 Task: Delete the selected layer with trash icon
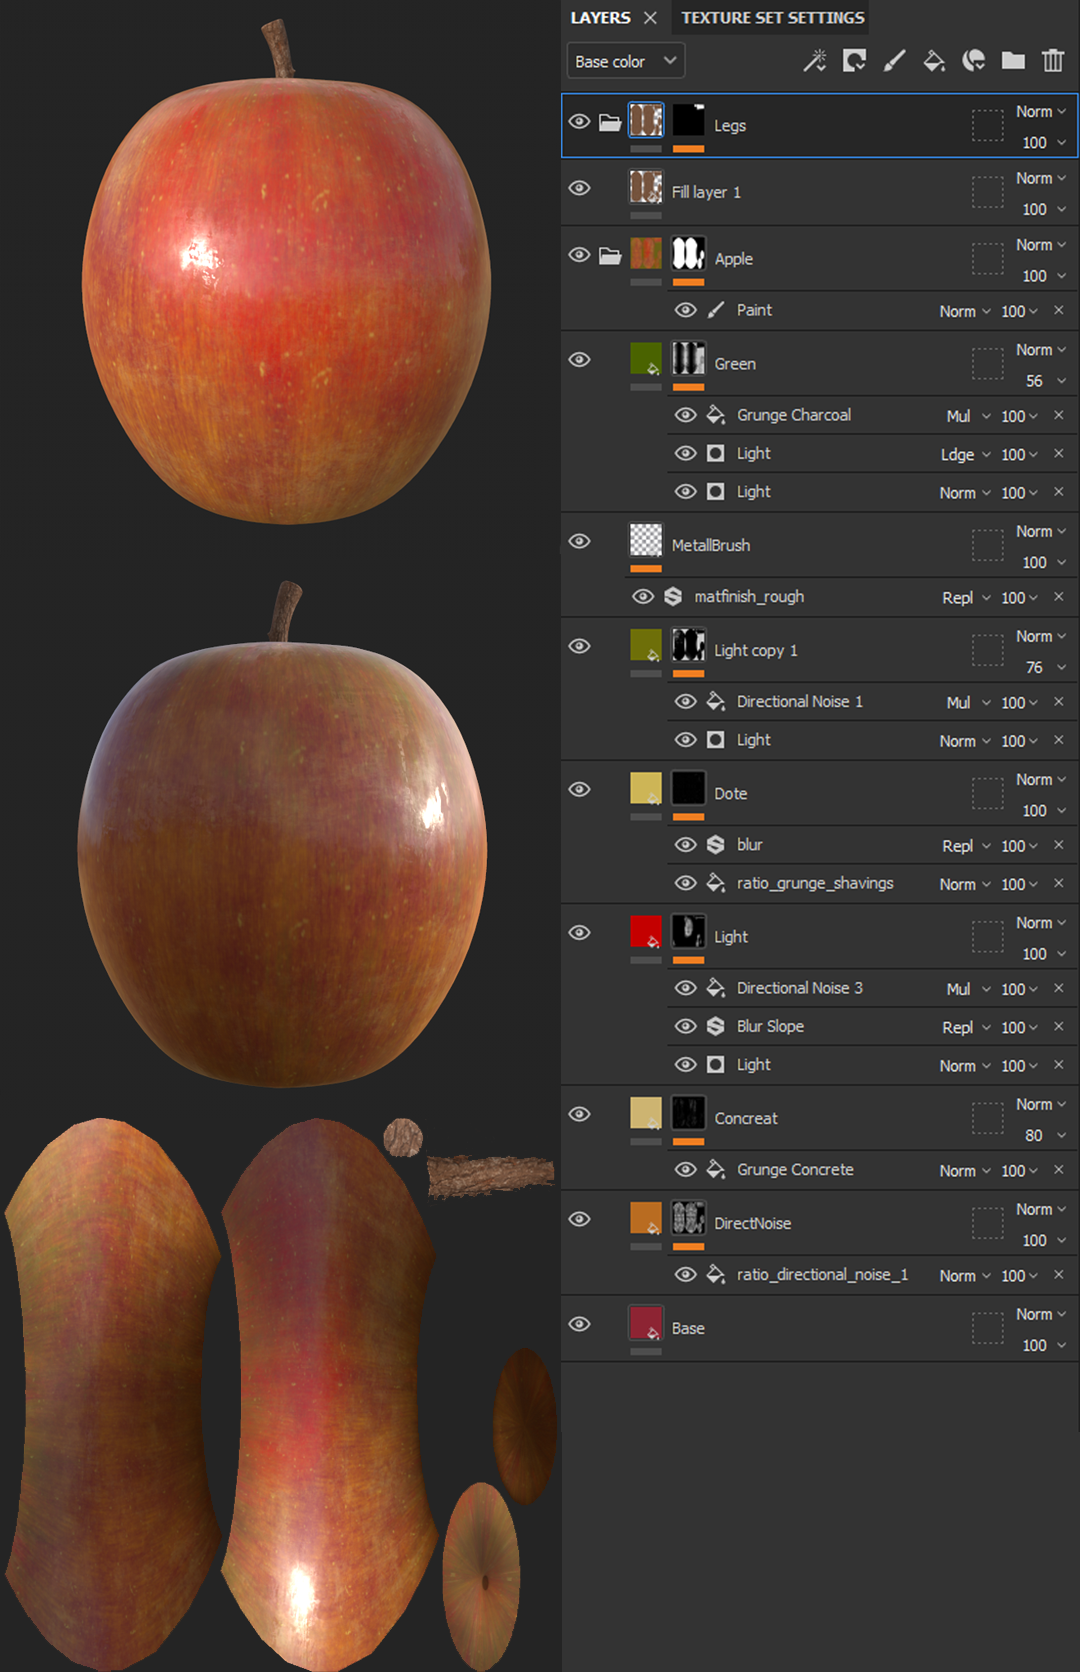click(x=1053, y=61)
